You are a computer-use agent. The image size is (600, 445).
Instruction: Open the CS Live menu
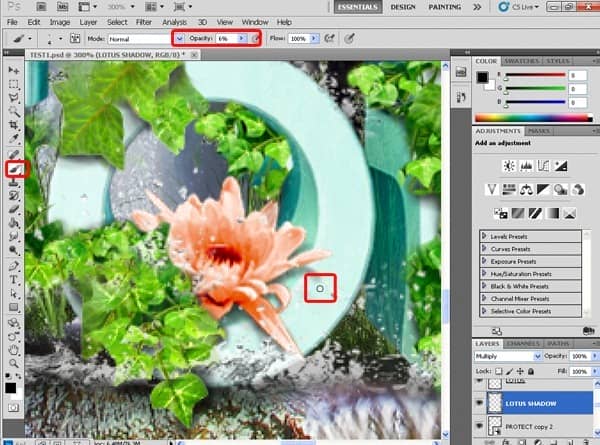tap(519, 7)
